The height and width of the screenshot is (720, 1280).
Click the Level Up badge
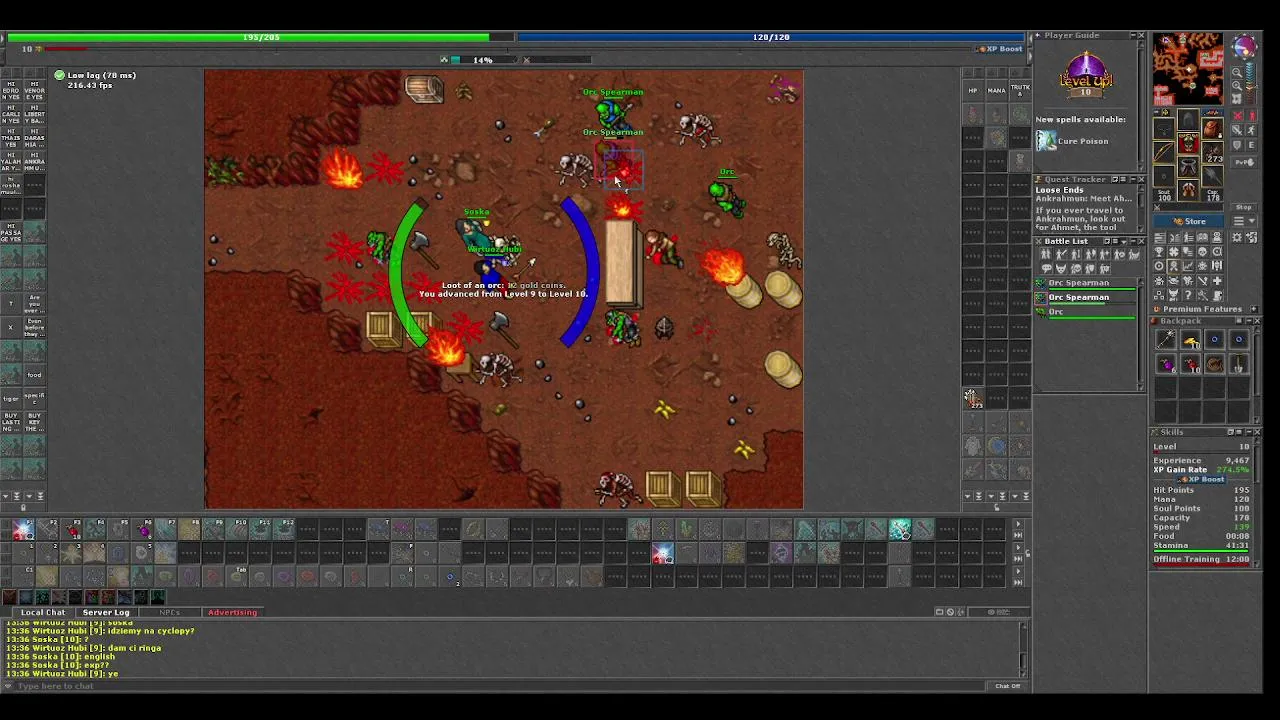(x=1086, y=77)
